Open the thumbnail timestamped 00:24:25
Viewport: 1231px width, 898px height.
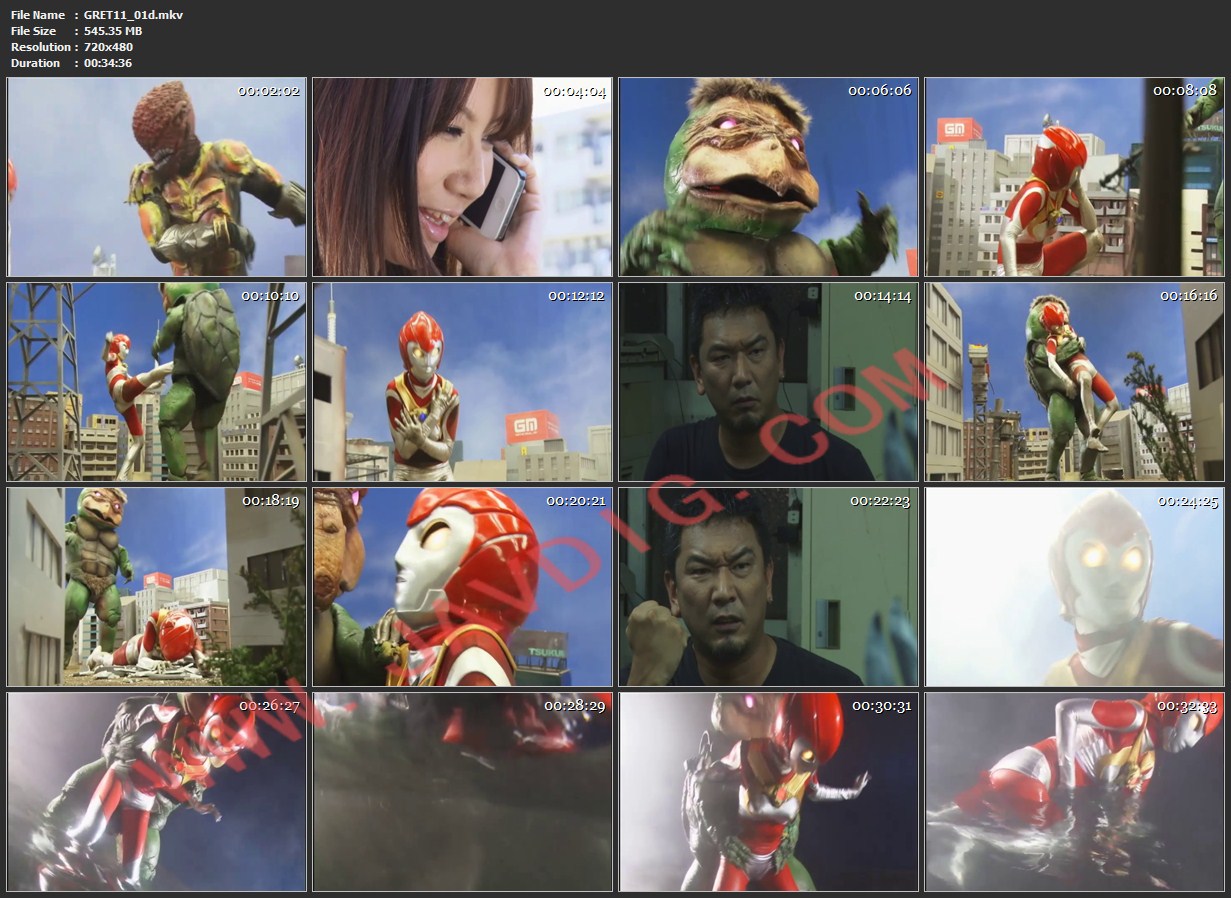click(x=1074, y=587)
